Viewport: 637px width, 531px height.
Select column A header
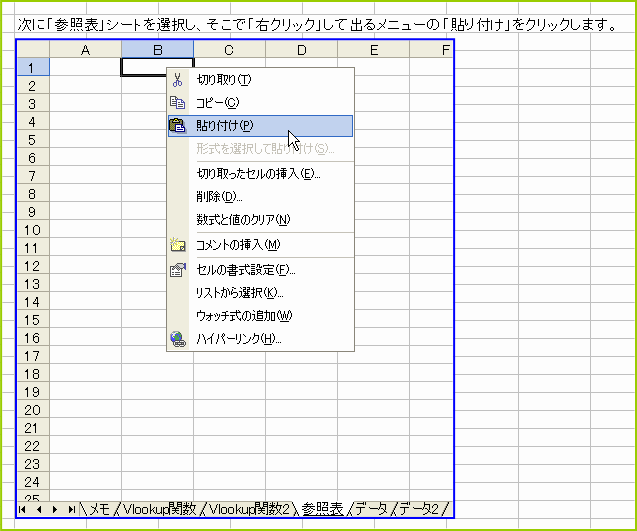pos(85,50)
